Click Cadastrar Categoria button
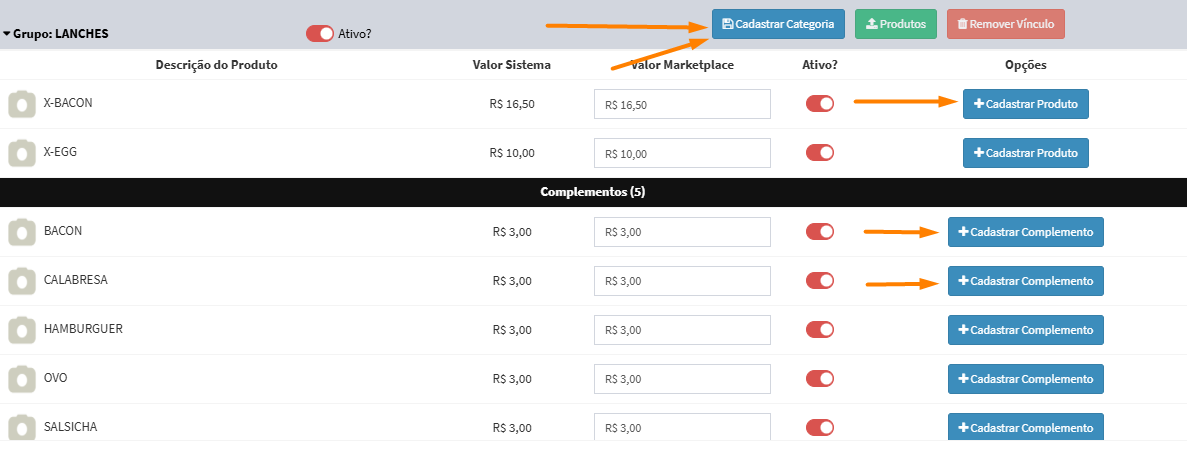The image size is (1187, 450). pos(778,24)
